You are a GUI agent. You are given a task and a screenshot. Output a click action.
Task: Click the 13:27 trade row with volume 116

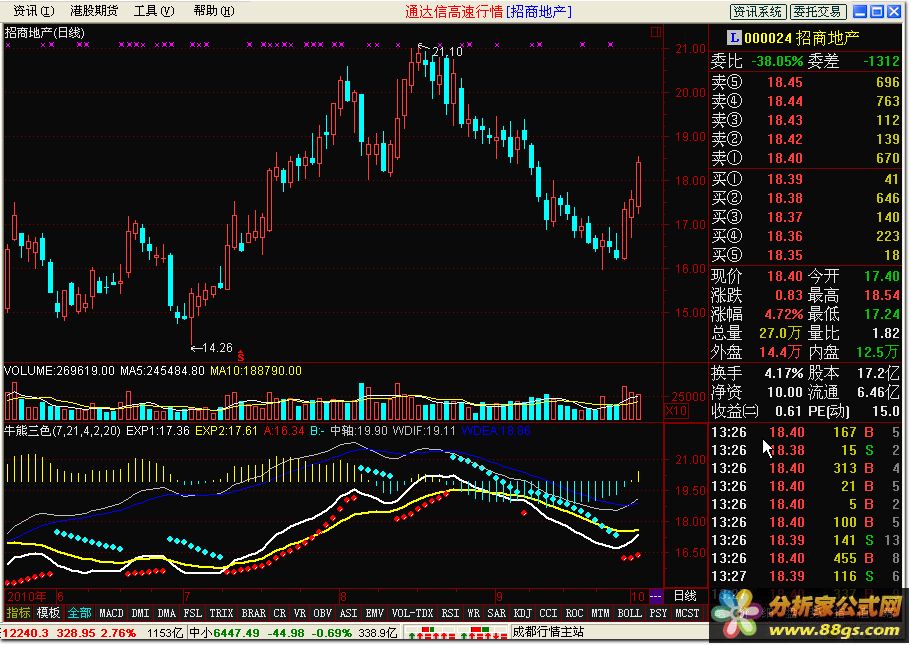click(805, 576)
